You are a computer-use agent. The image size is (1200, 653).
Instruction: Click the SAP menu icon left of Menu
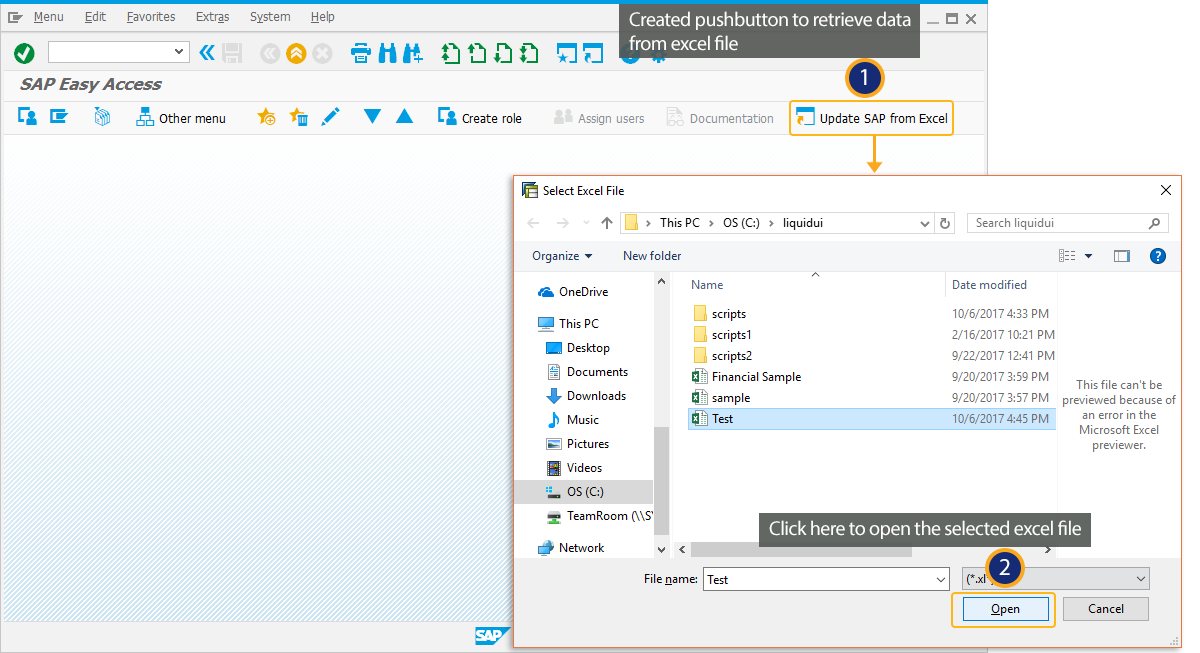[15, 17]
